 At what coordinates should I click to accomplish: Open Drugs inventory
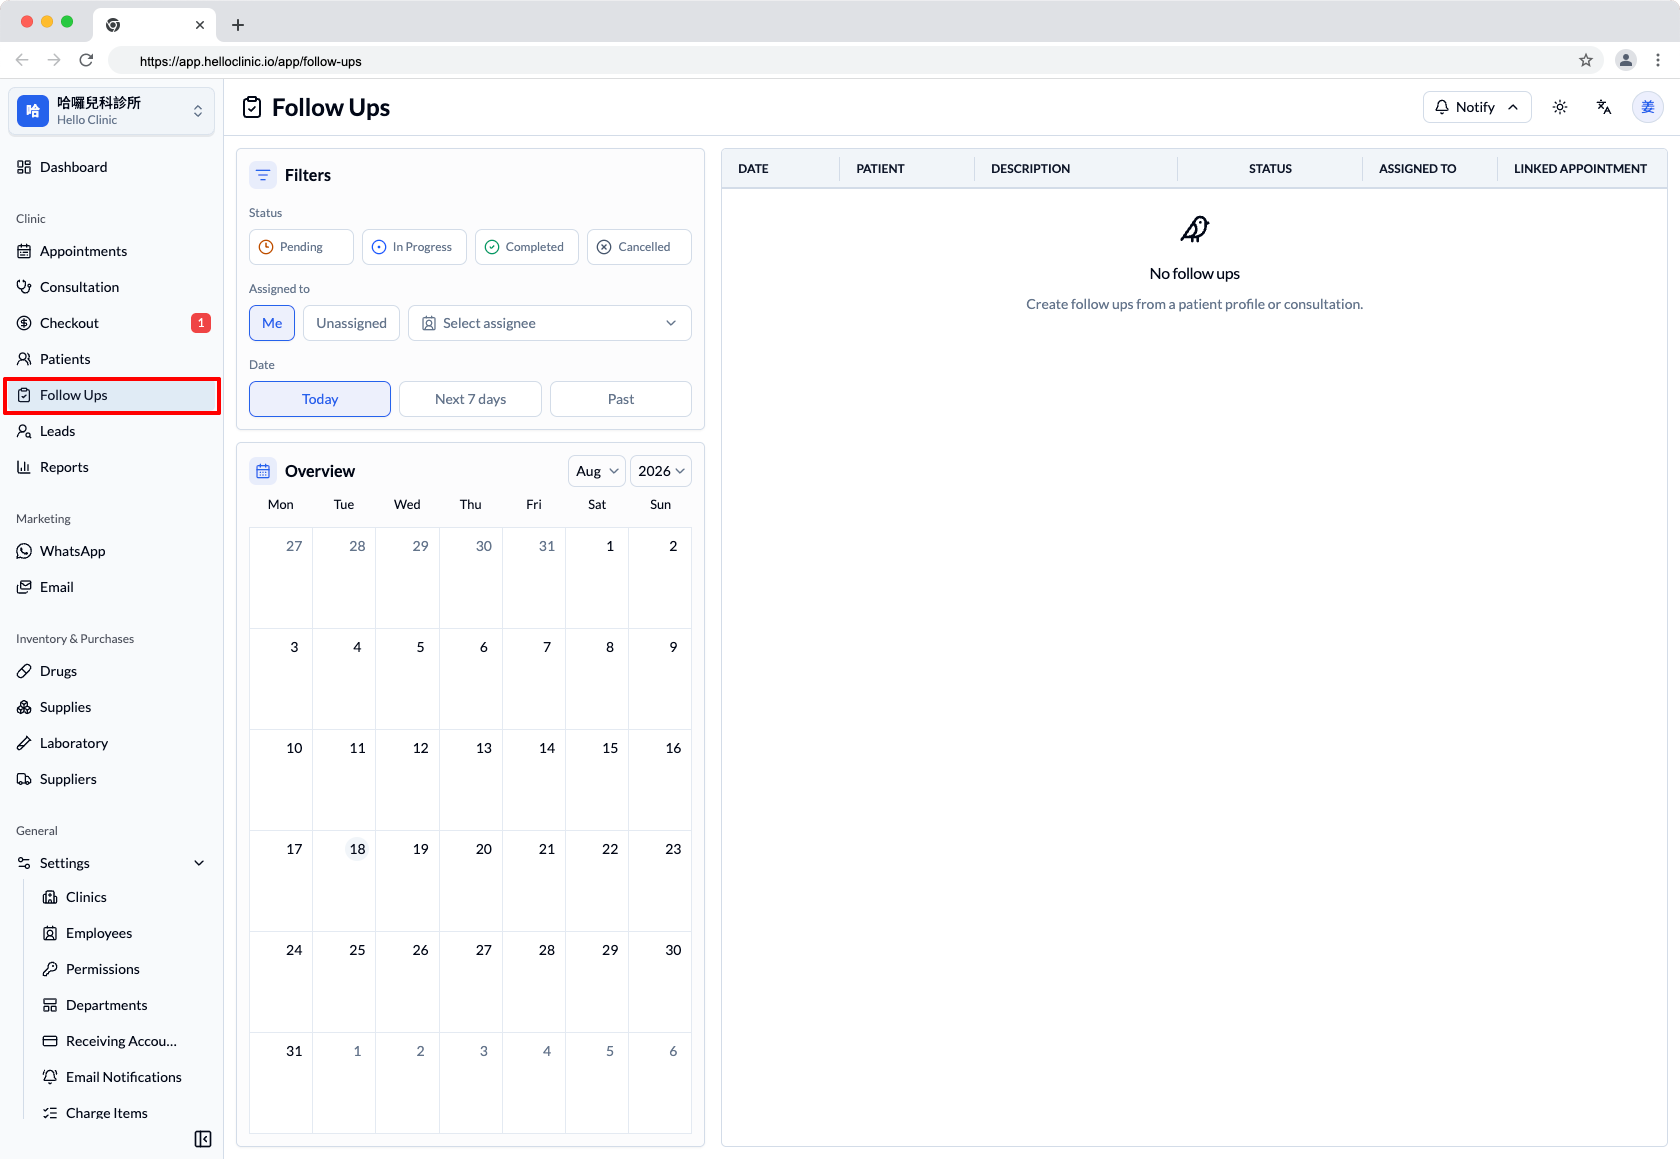112,671
